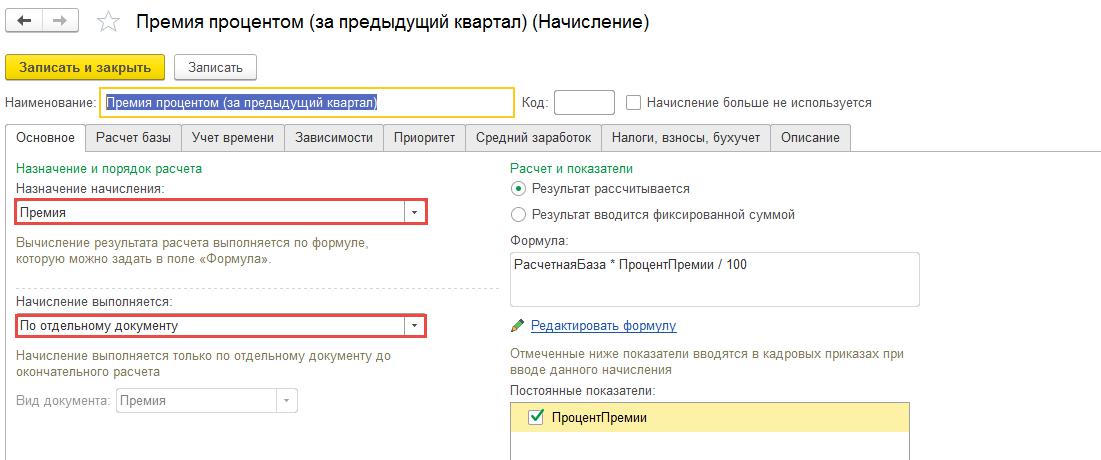The width and height of the screenshot is (1101, 460).
Task: Click the forward navigation arrow
Action: click(x=60, y=21)
